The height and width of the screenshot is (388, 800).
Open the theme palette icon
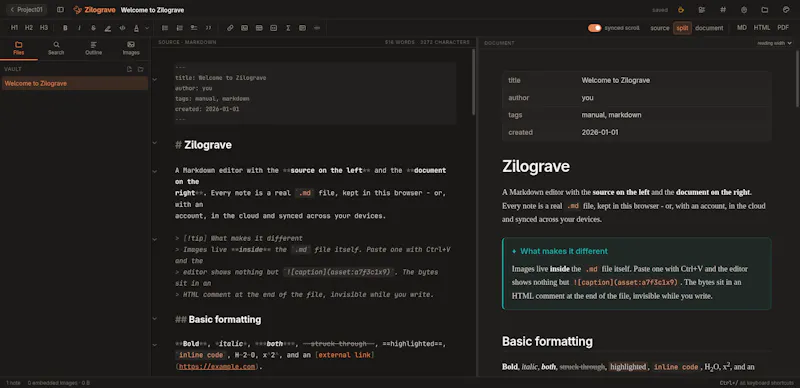click(786, 10)
